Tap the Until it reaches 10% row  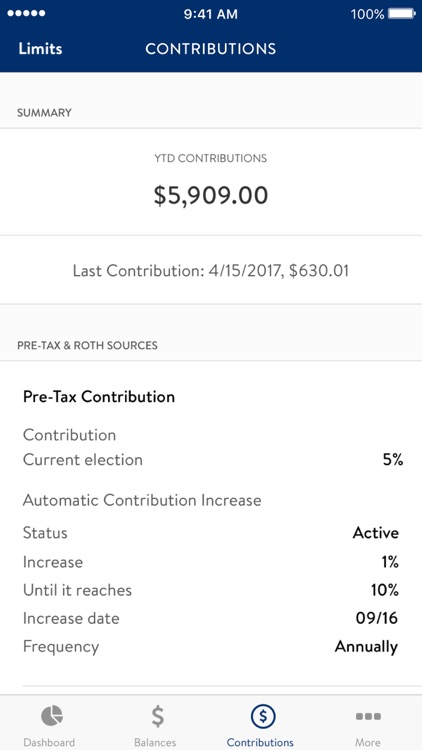(211, 590)
